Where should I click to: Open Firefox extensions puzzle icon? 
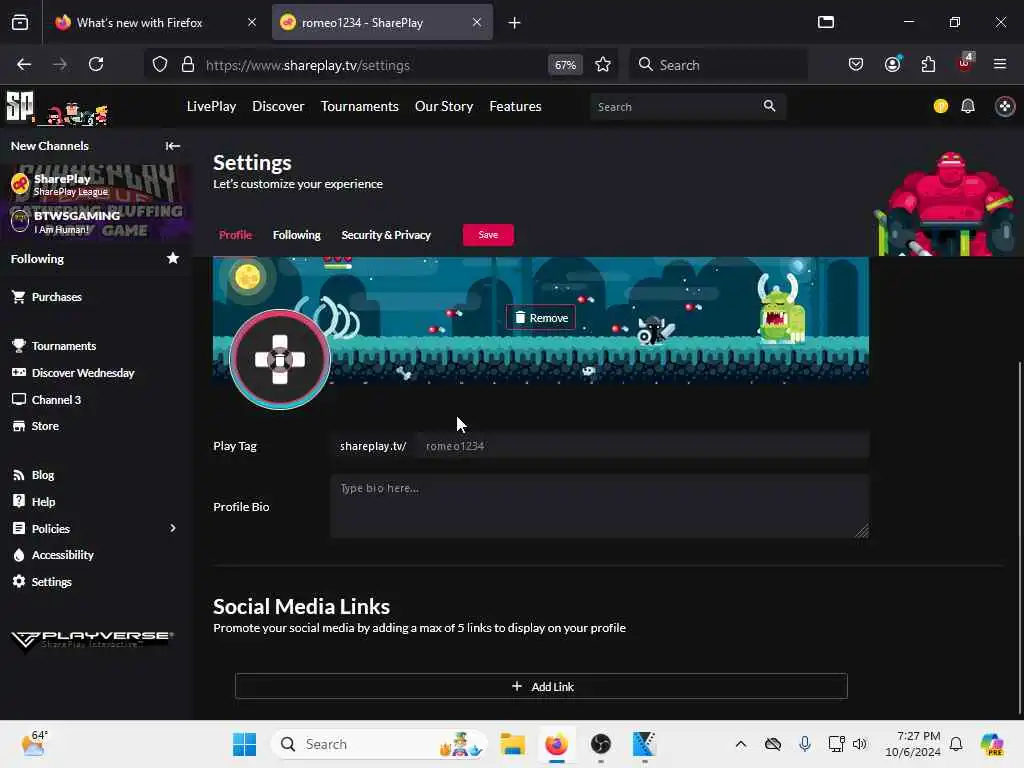928,64
